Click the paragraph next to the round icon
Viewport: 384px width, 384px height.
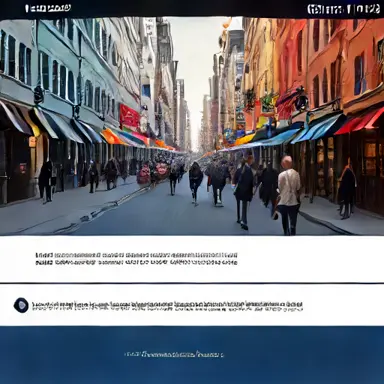(167, 306)
